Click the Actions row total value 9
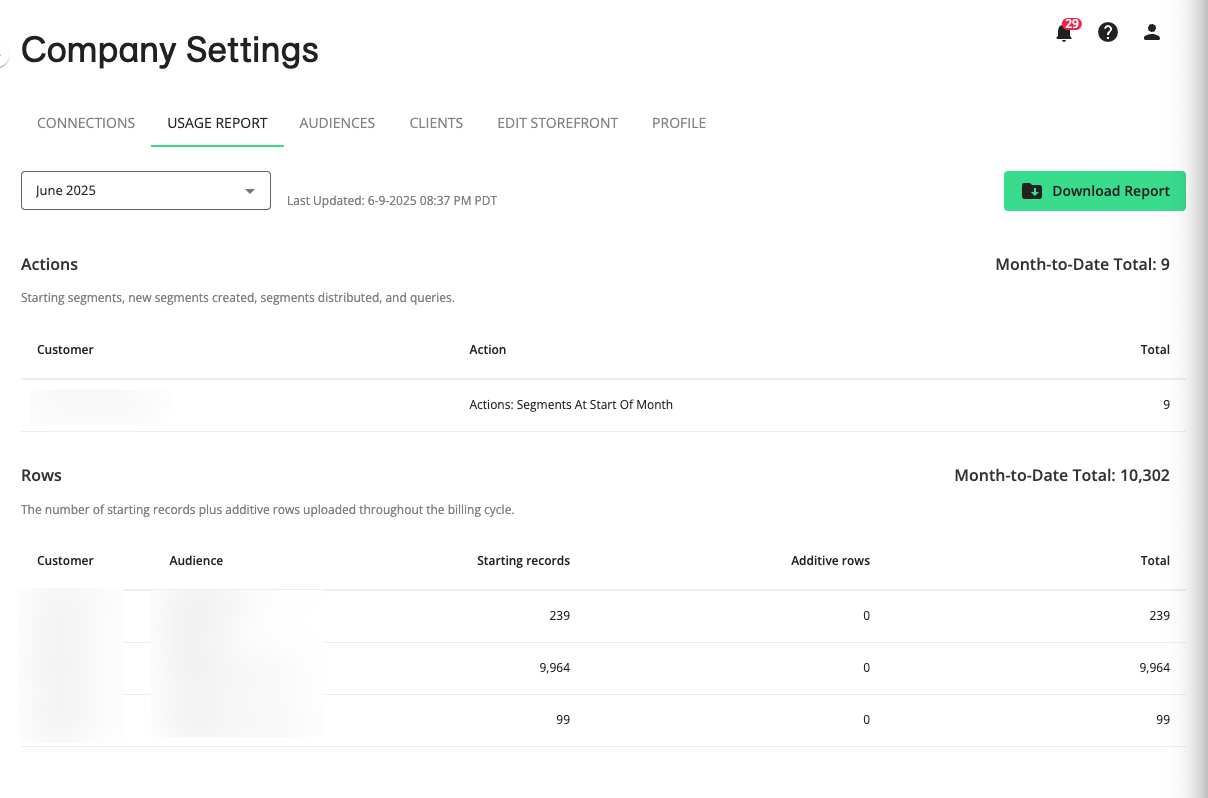 coord(1166,405)
